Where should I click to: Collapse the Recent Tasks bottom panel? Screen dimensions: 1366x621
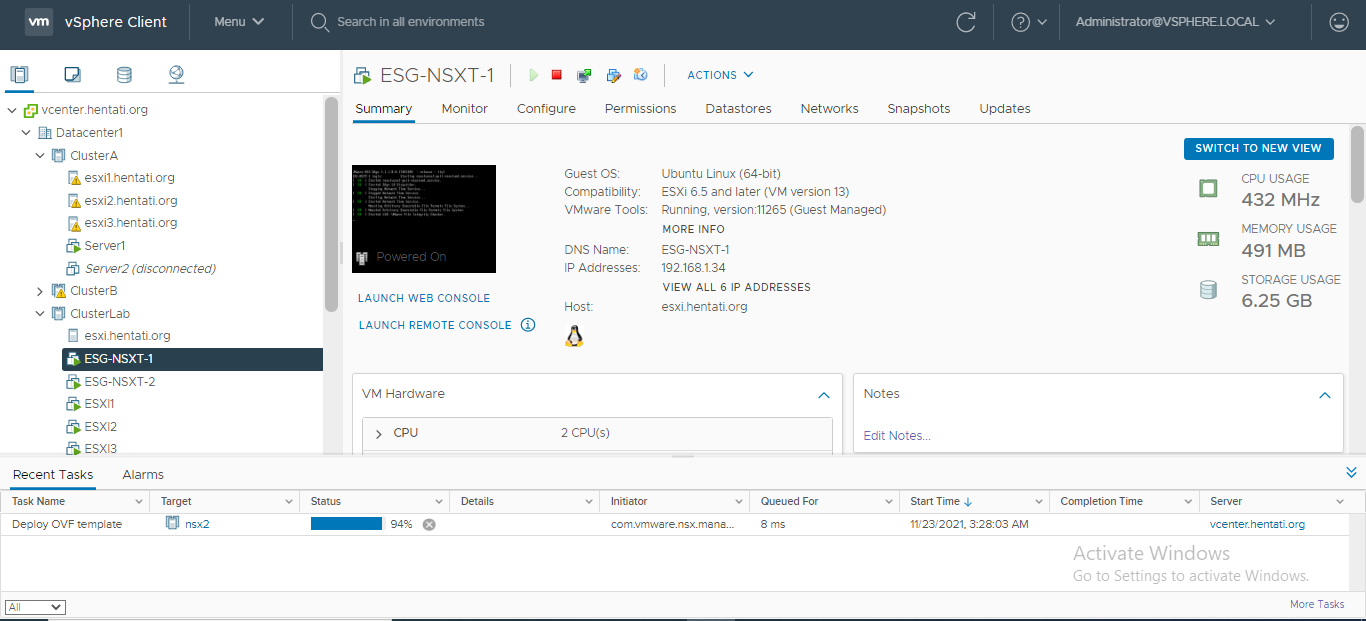pos(1351,473)
